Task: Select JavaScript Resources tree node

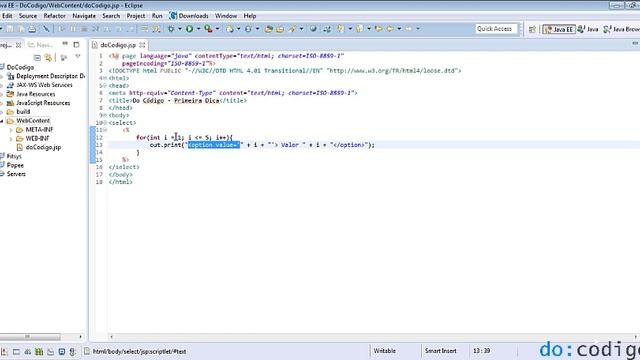Action: click(43, 103)
